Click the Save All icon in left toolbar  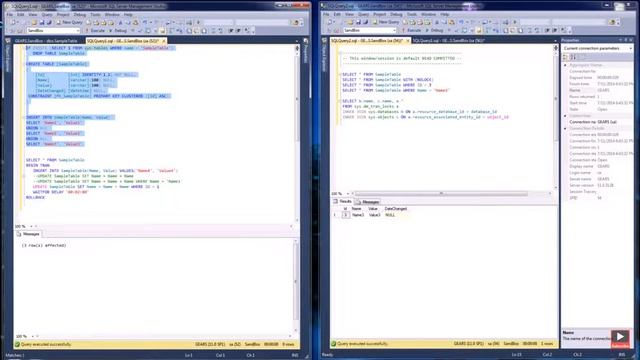(x=49, y=22)
